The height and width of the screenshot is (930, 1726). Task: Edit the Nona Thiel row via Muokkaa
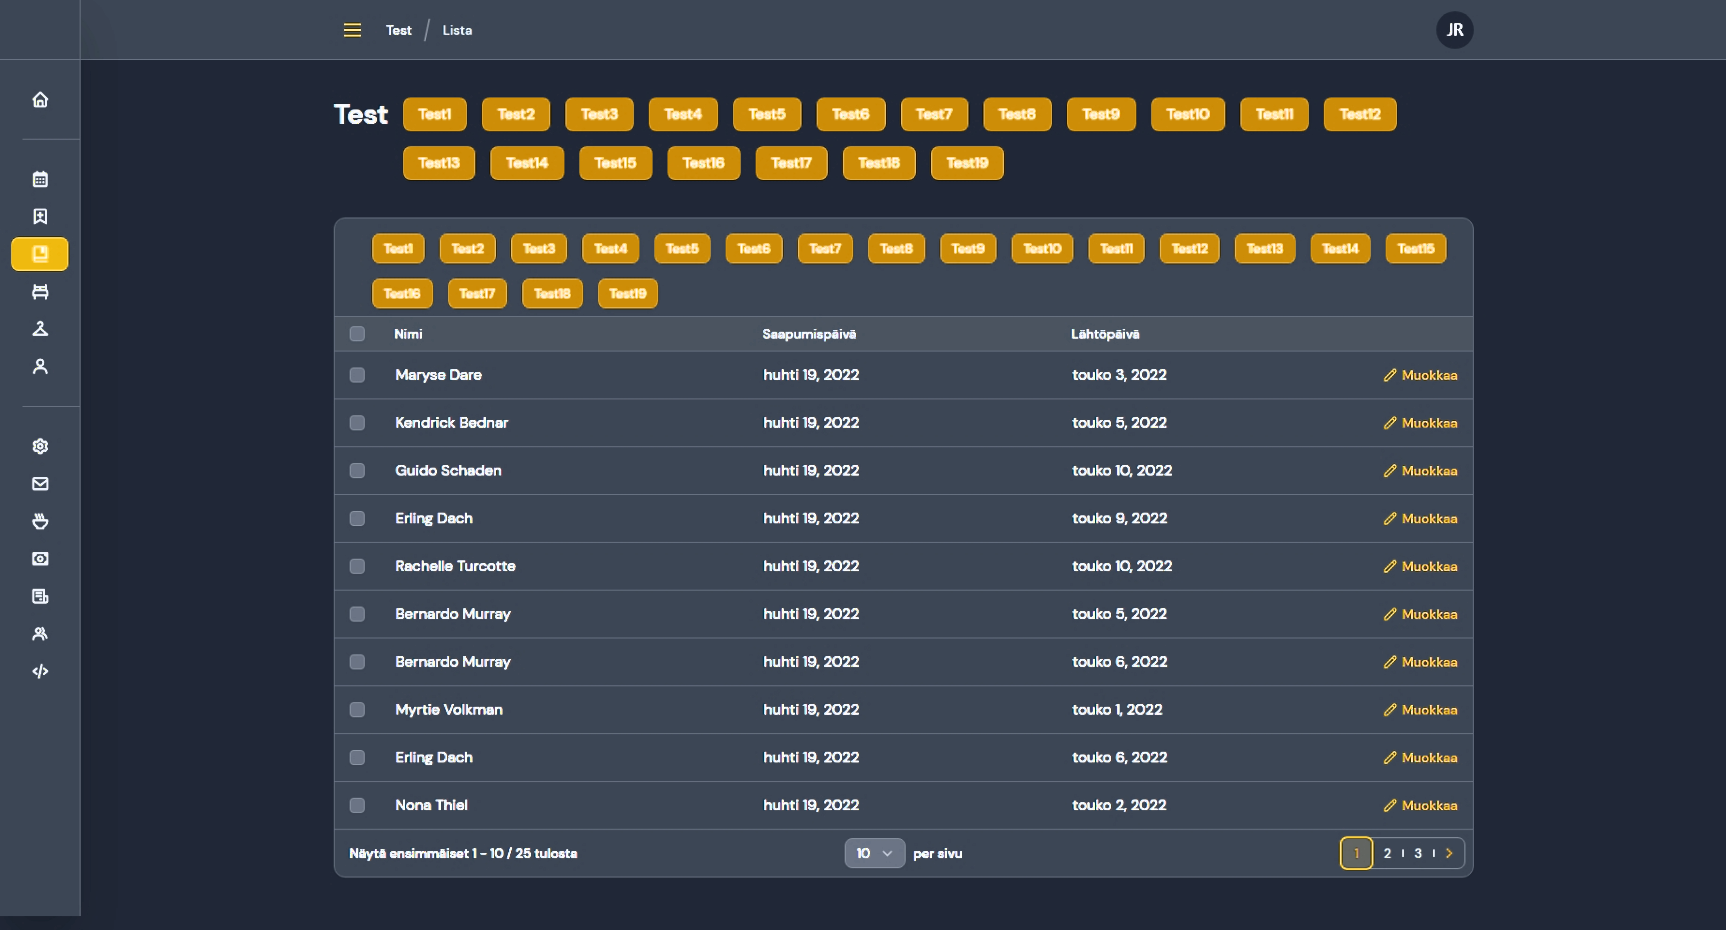point(1420,805)
